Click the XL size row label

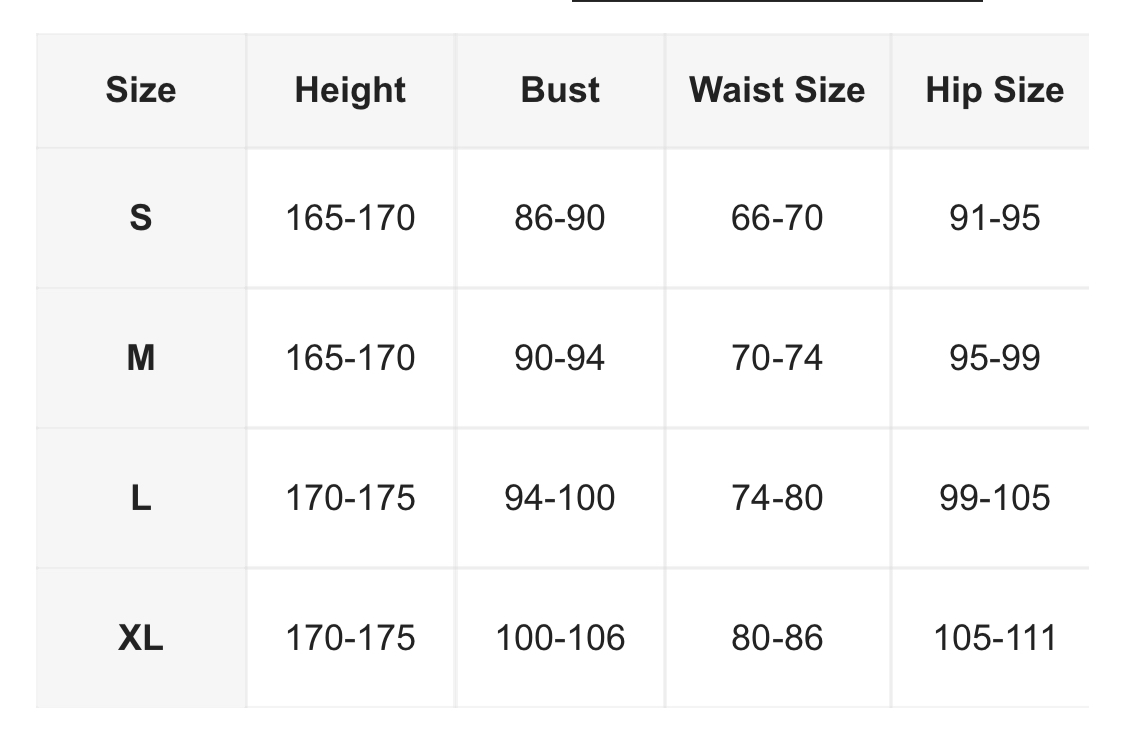coord(141,638)
